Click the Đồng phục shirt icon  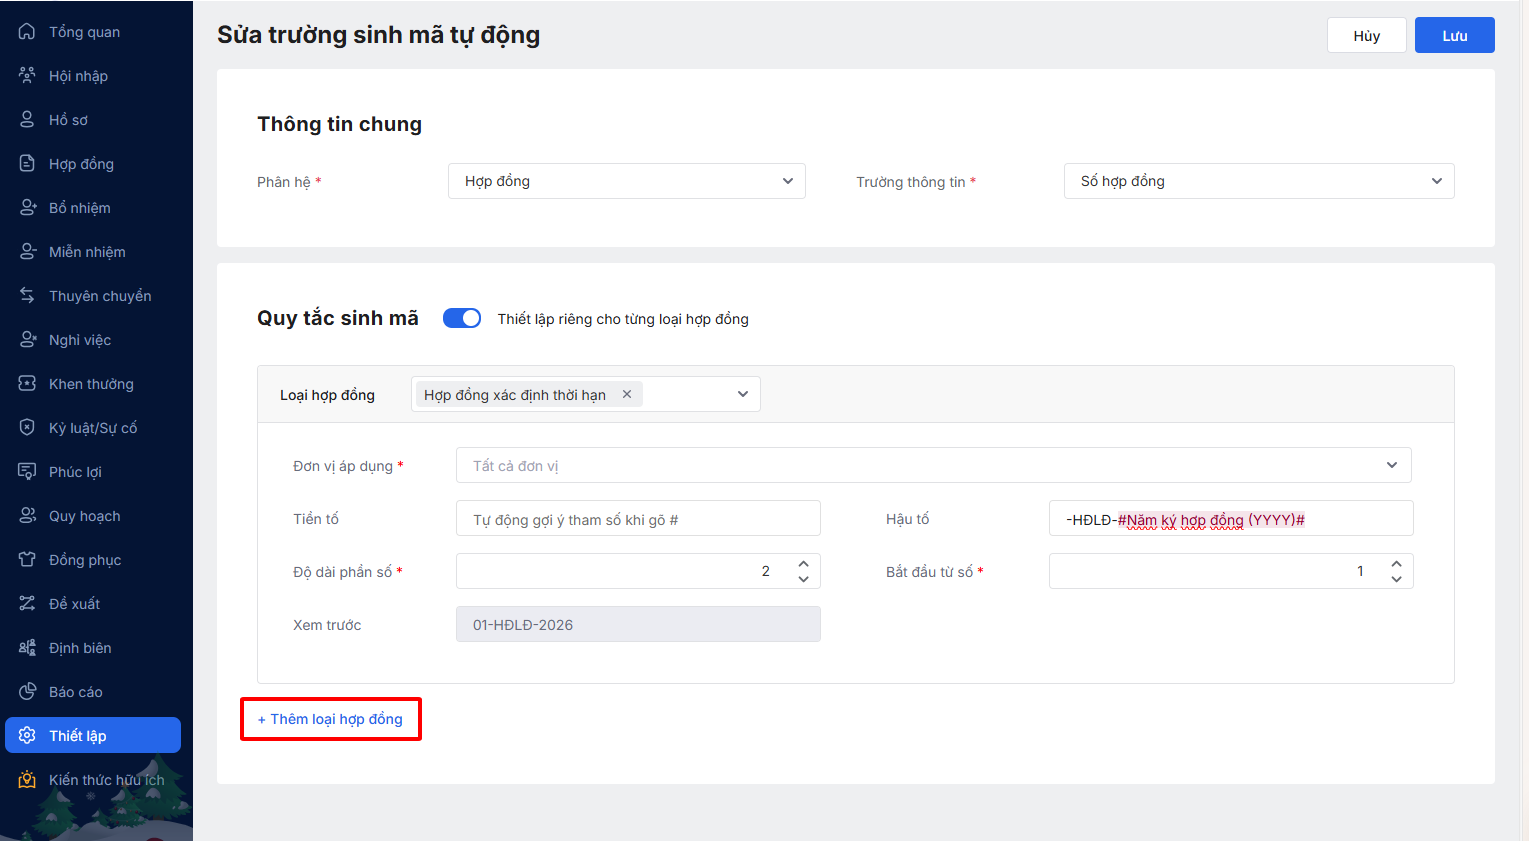pyautogui.click(x=27, y=560)
